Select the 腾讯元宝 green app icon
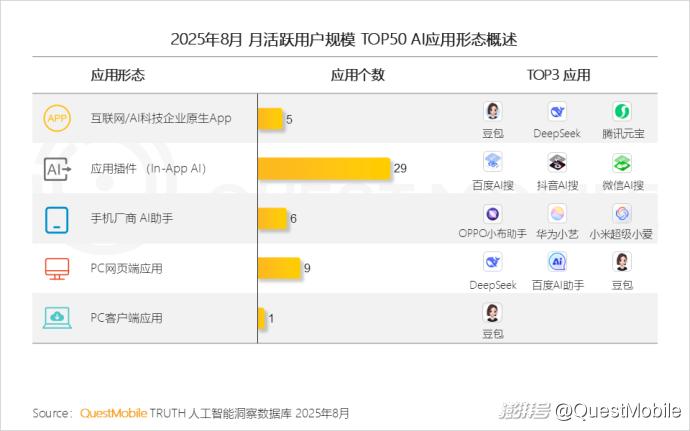 pyautogui.click(x=622, y=112)
